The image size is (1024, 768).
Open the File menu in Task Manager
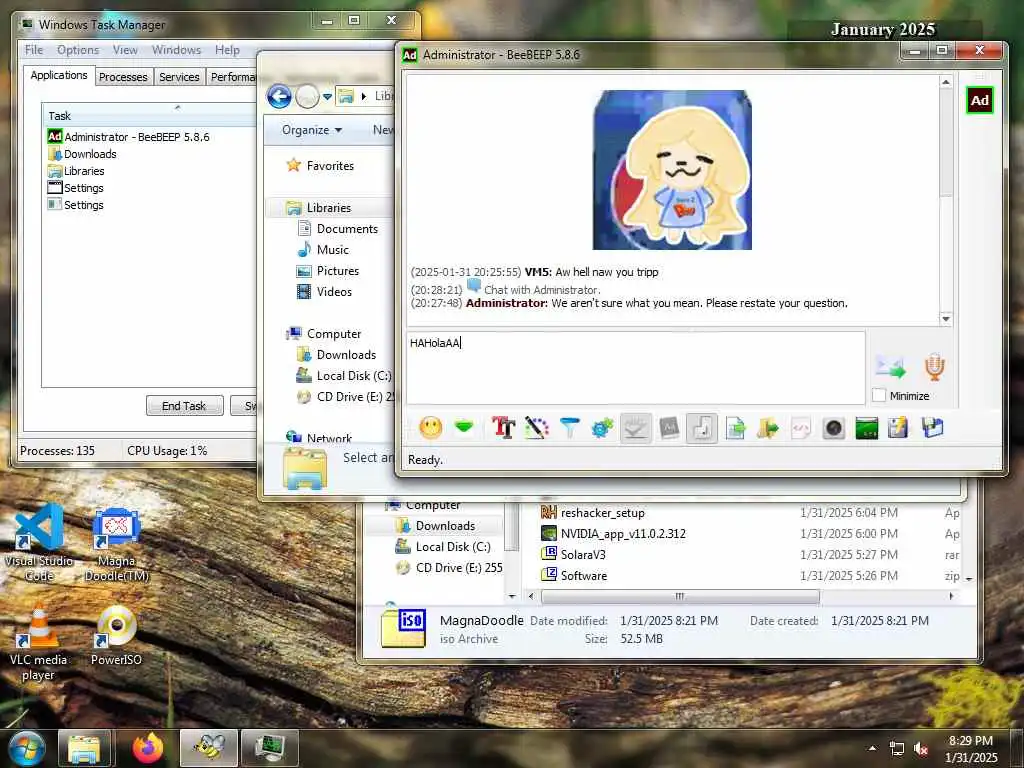pos(34,50)
